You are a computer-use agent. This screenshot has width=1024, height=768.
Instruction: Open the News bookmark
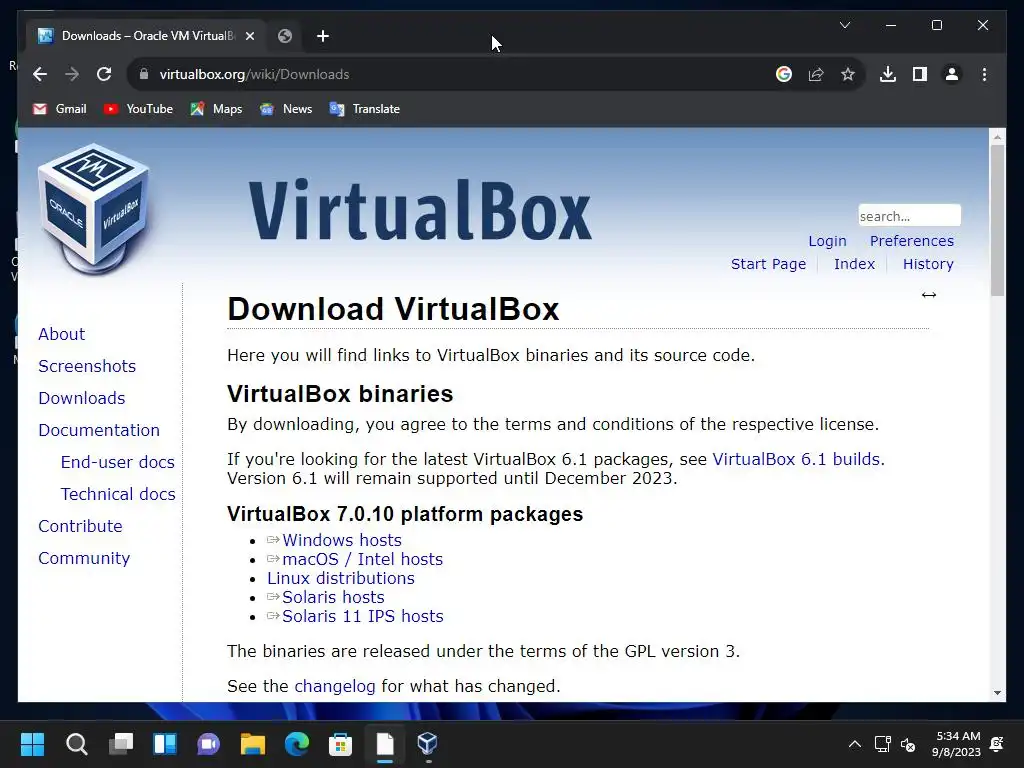[285, 109]
